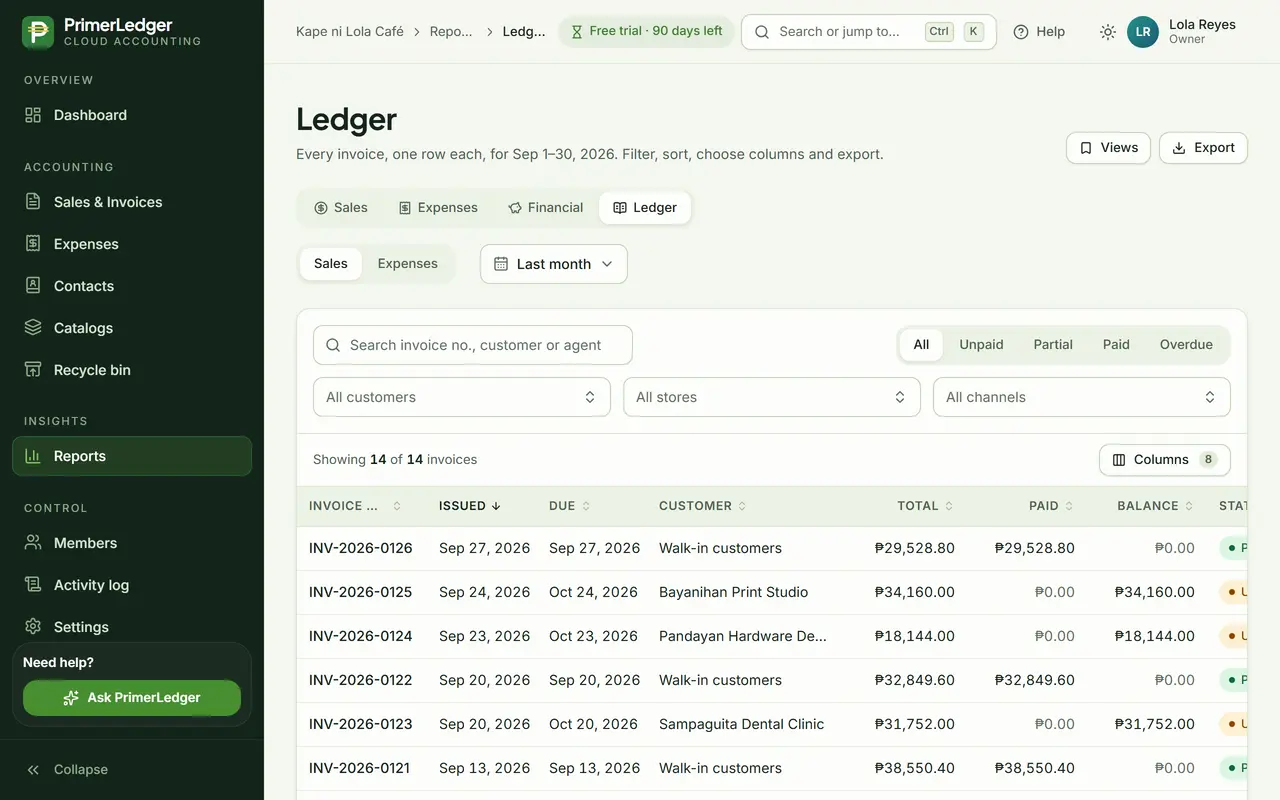Viewport: 1280px width, 800px height.
Task: Switch to the Financial report tab
Action: pyautogui.click(x=545, y=208)
